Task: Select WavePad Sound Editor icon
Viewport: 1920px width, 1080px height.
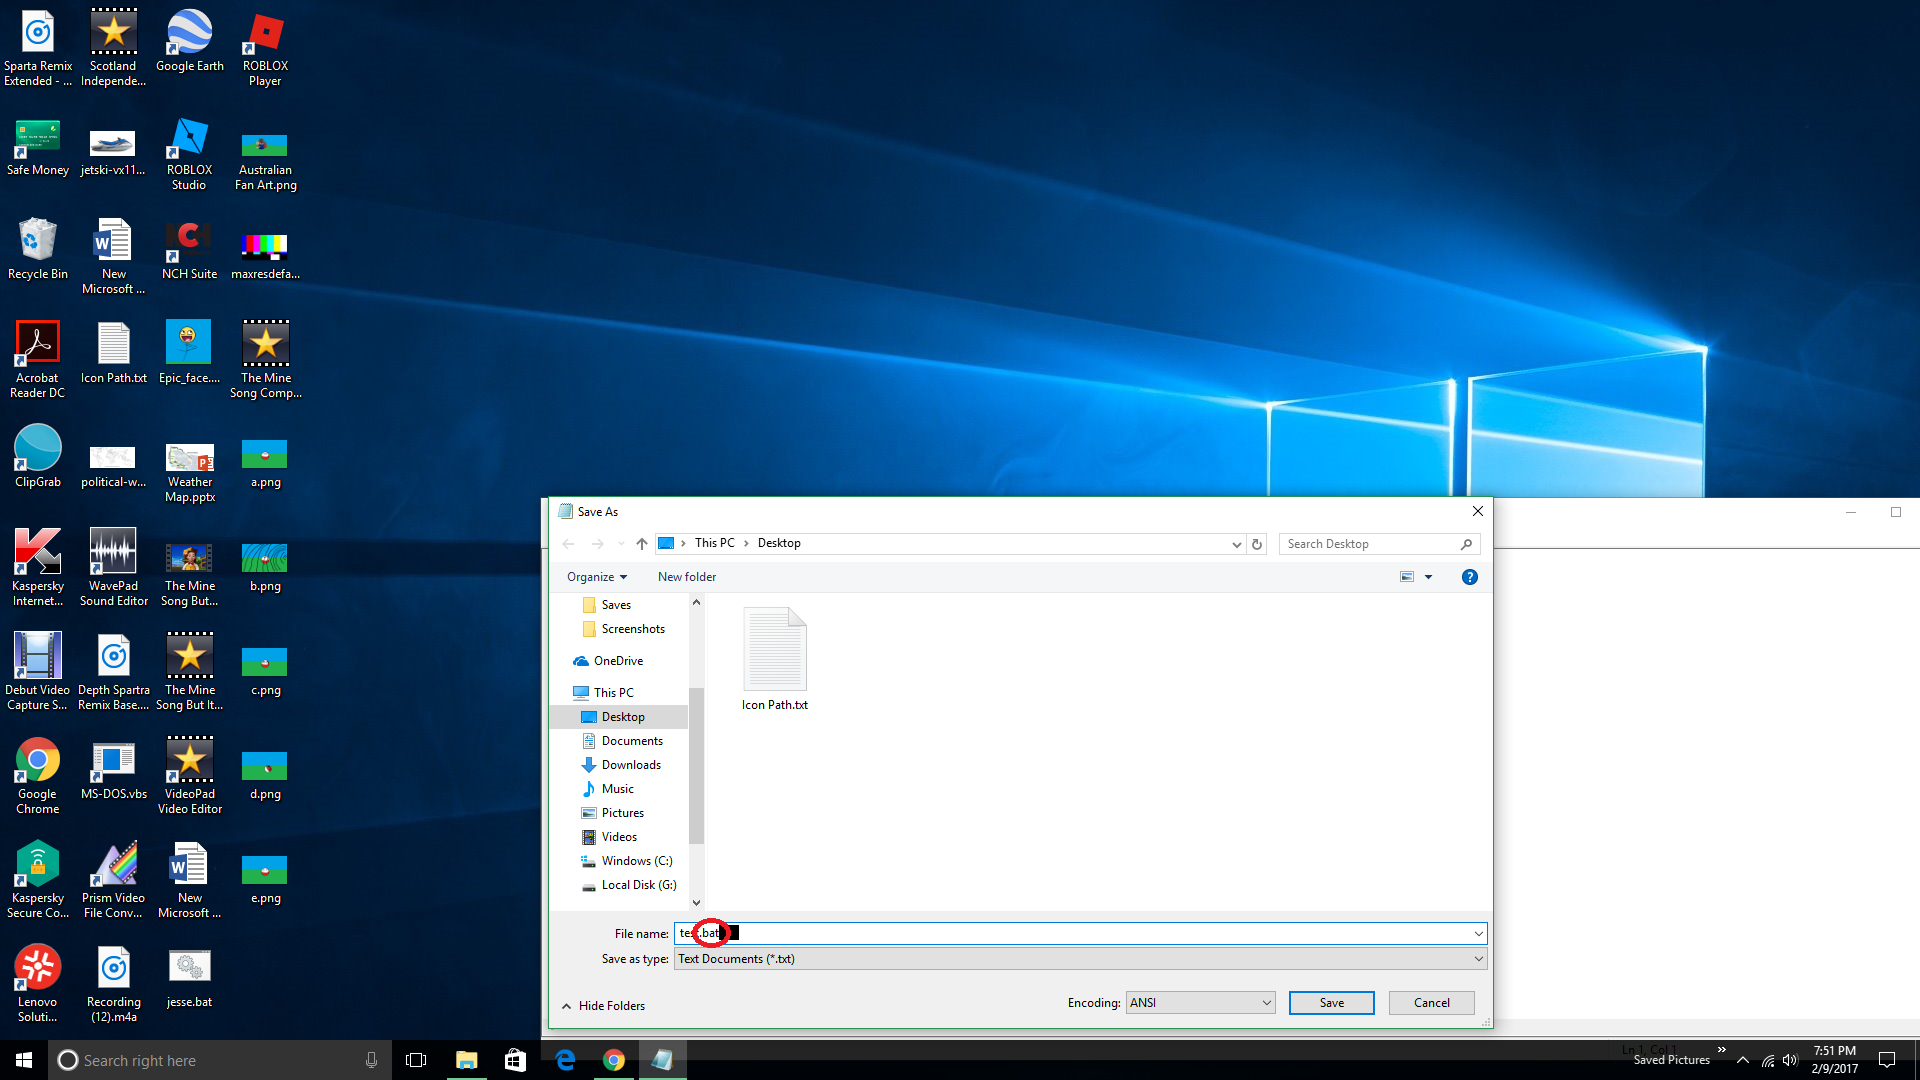Action: click(x=113, y=567)
